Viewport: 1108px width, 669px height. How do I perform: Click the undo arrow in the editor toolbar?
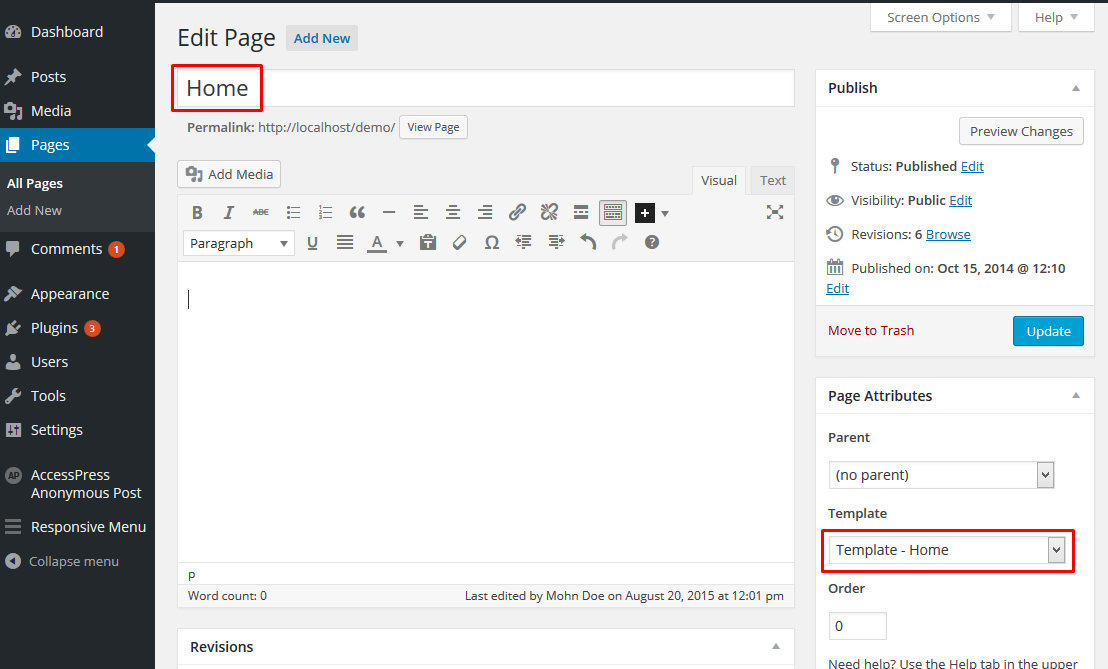588,242
